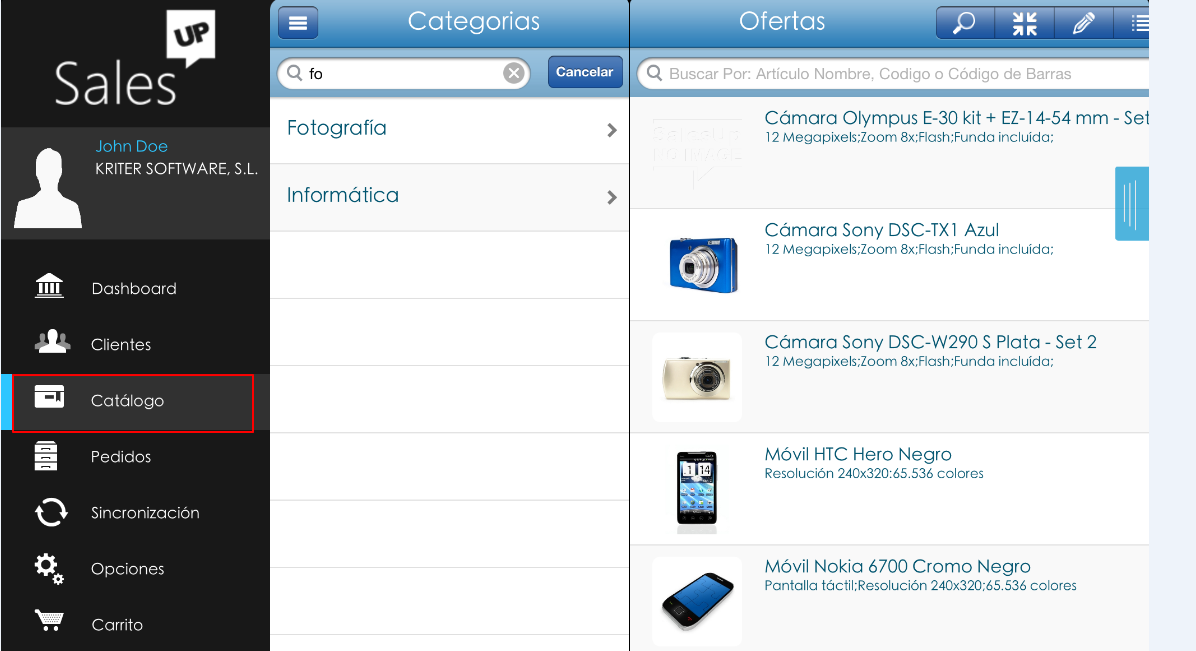
Task: Open Sincronización menu item
Action: [x=135, y=513]
